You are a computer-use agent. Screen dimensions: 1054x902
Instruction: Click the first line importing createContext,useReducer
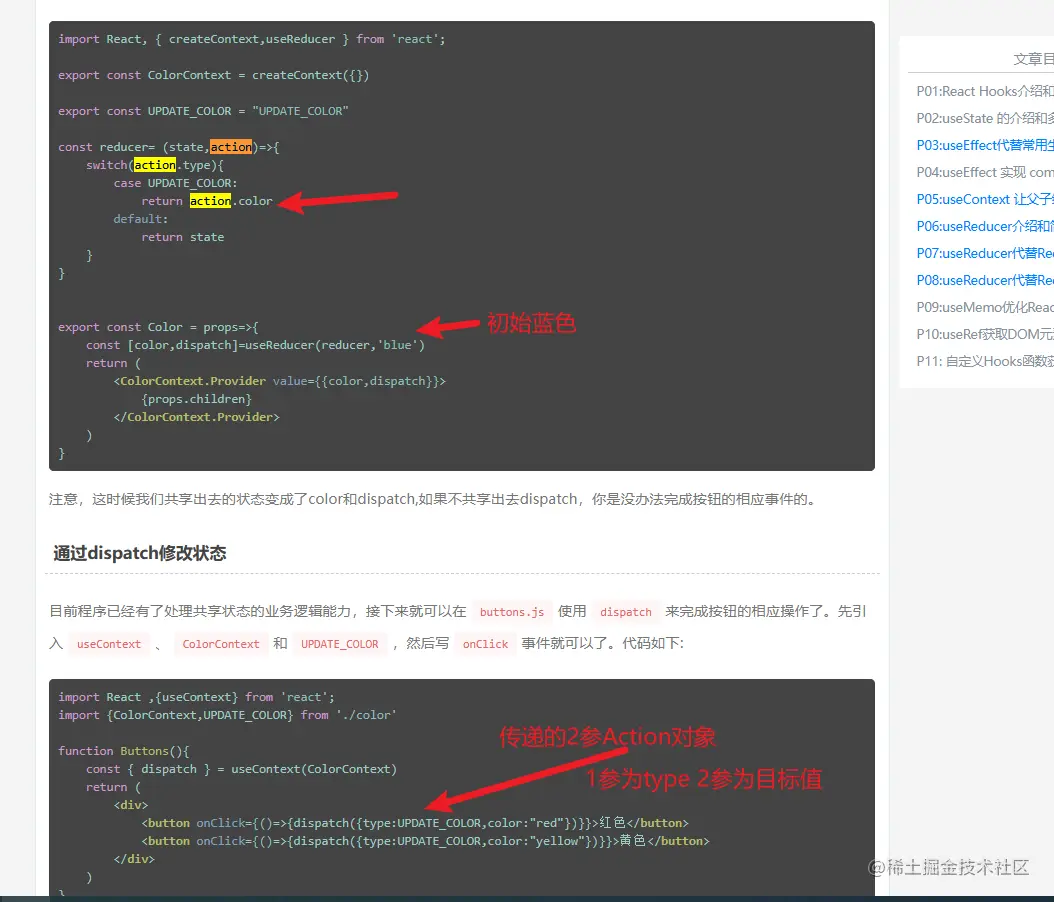coord(251,39)
